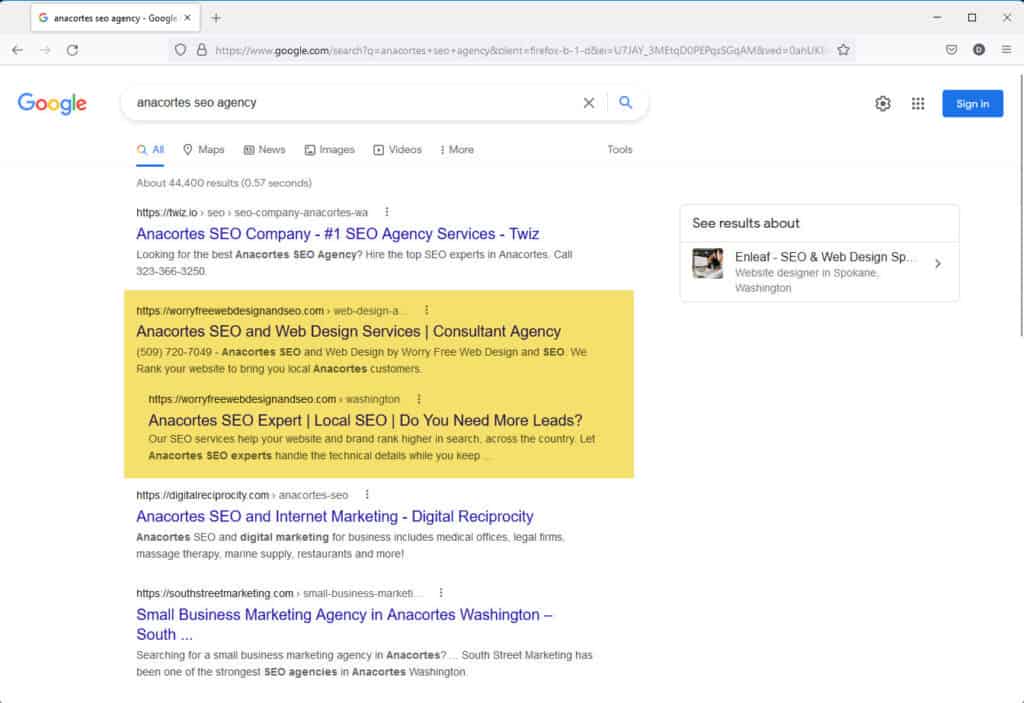Screen dimensions: 1024x703
Task: Open three-dot menu for digitalreciprocity.com result
Action: click(367, 495)
